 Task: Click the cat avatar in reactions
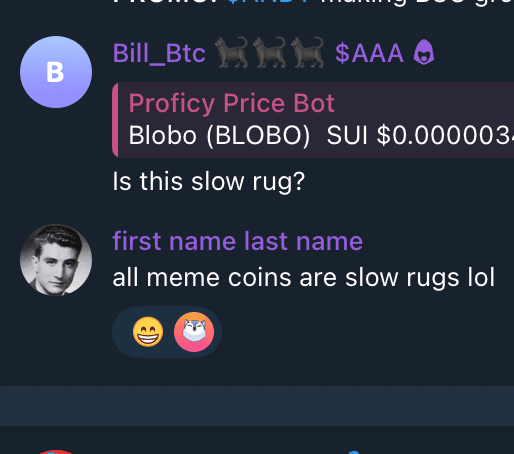pos(194,332)
